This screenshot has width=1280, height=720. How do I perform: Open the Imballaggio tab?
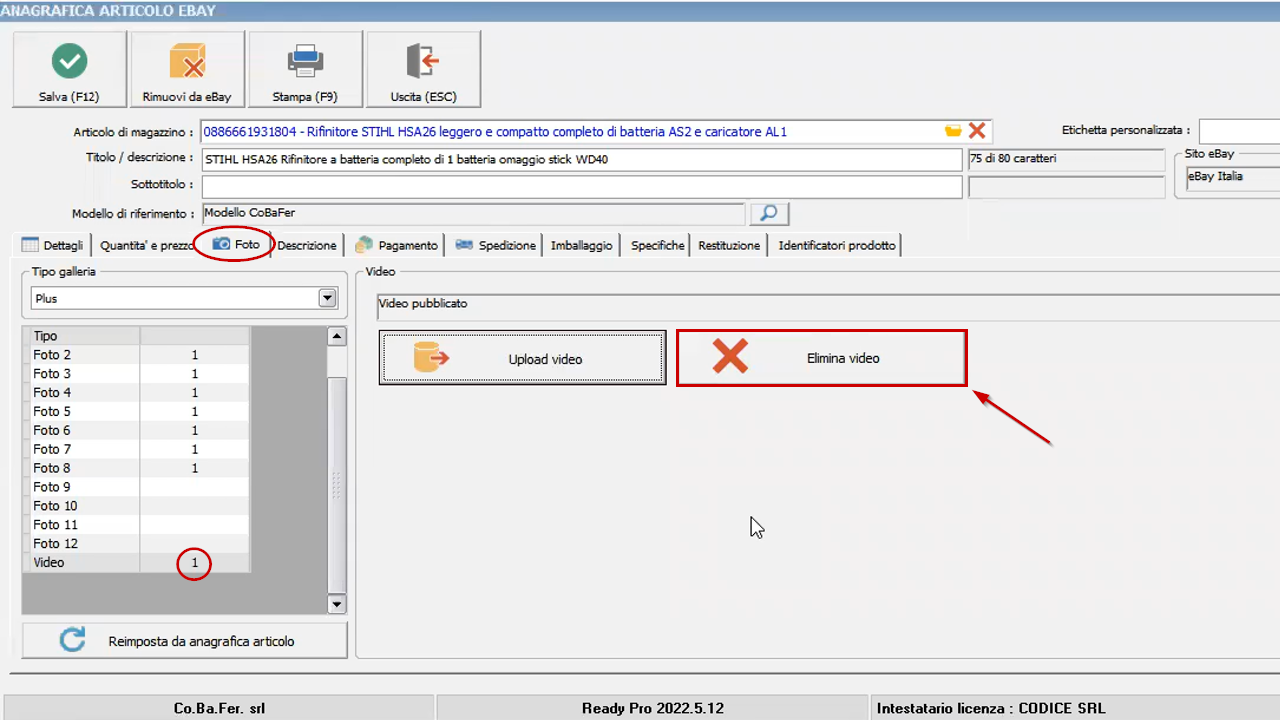(581, 245)
